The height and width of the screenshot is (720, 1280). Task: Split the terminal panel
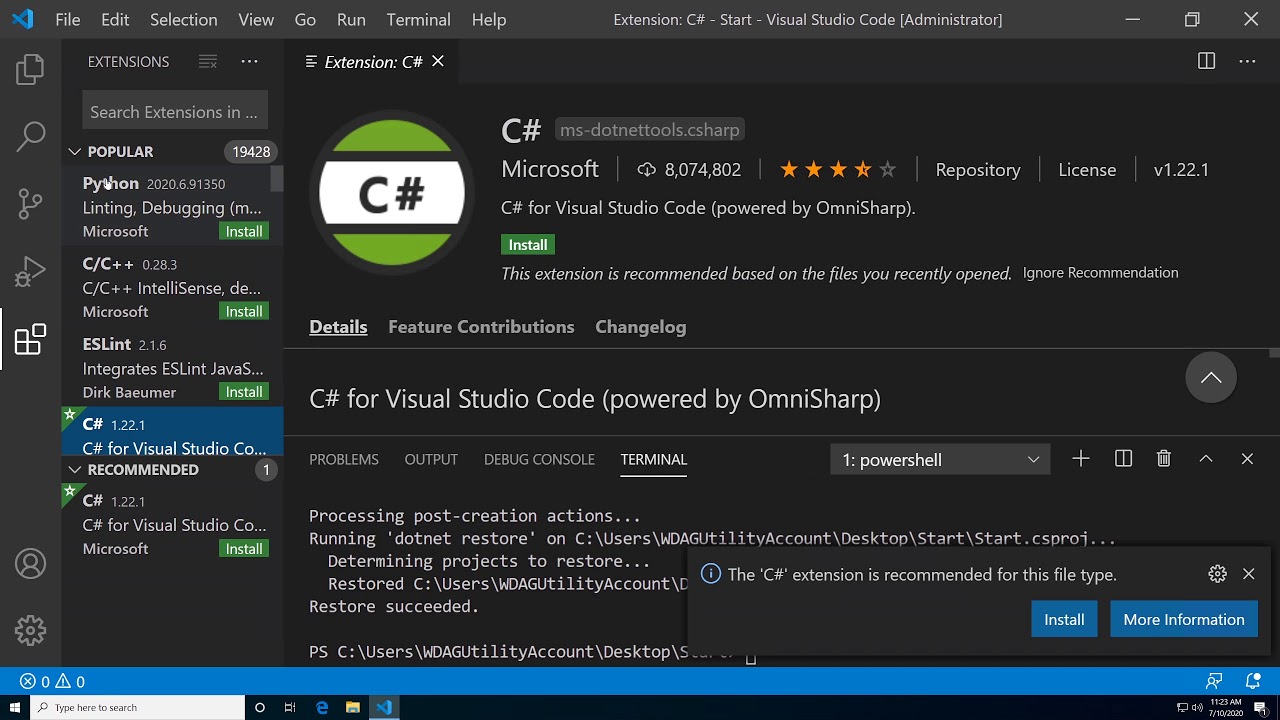(x=1123, y=459)
